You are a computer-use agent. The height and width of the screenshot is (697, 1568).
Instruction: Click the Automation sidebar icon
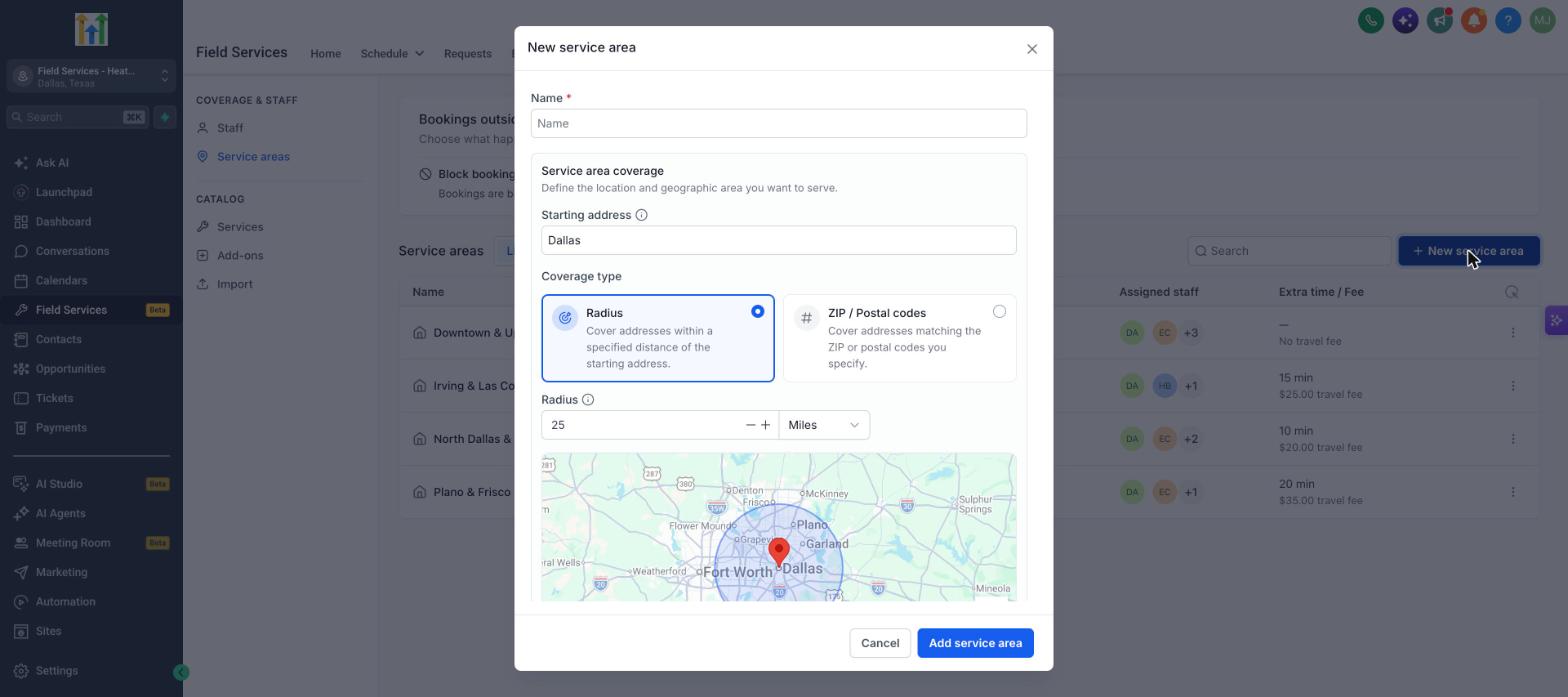point(21,602)
